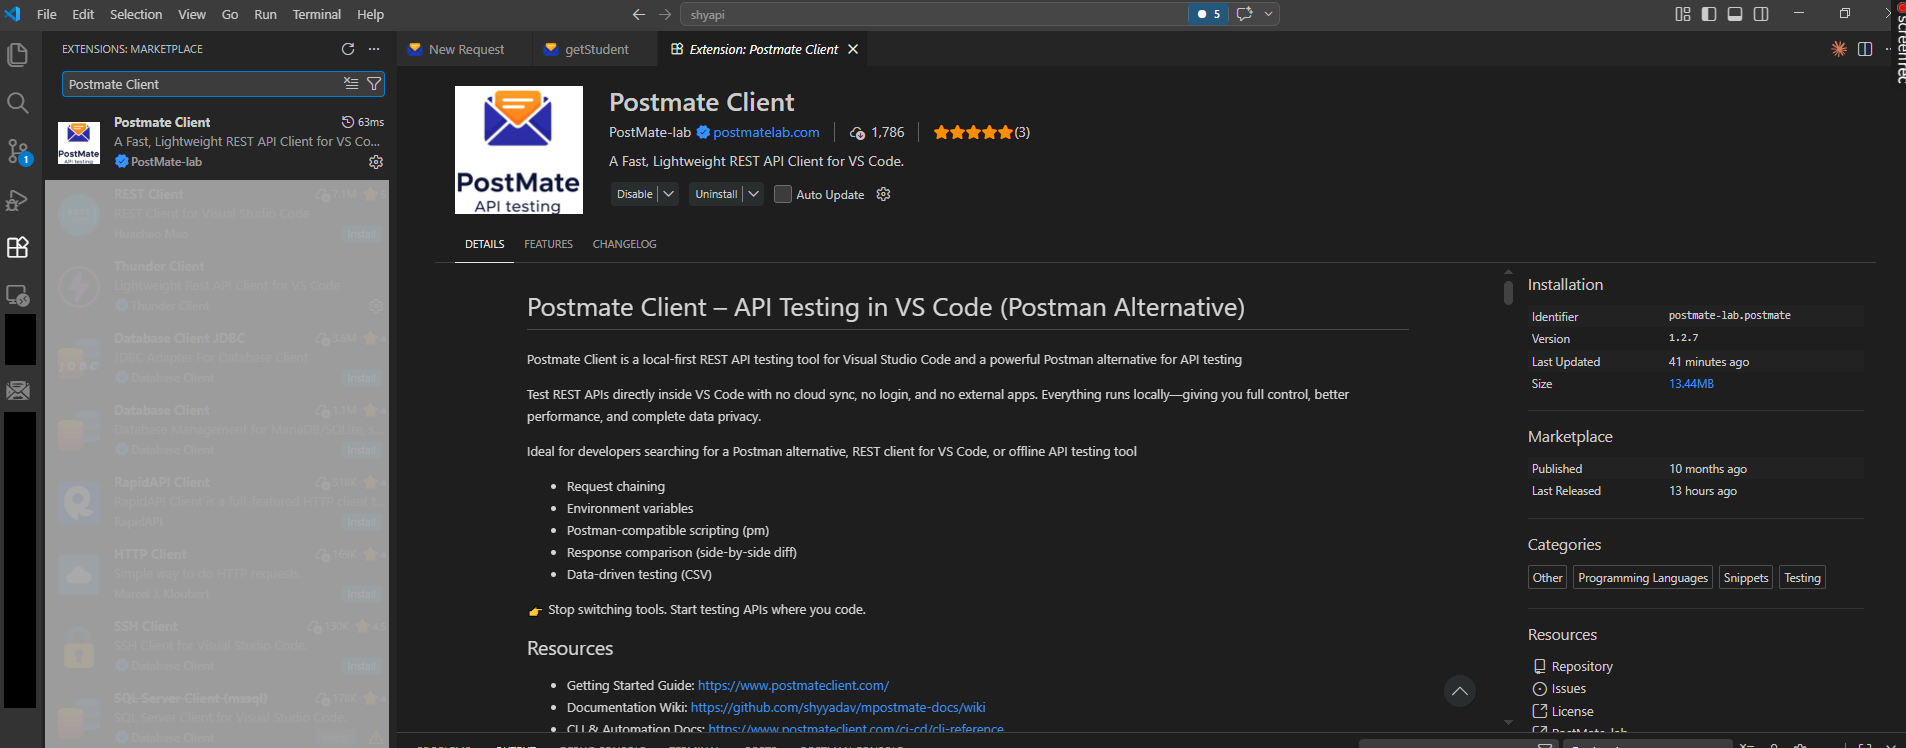Switch to the New Request tab

tap(466, 49)
